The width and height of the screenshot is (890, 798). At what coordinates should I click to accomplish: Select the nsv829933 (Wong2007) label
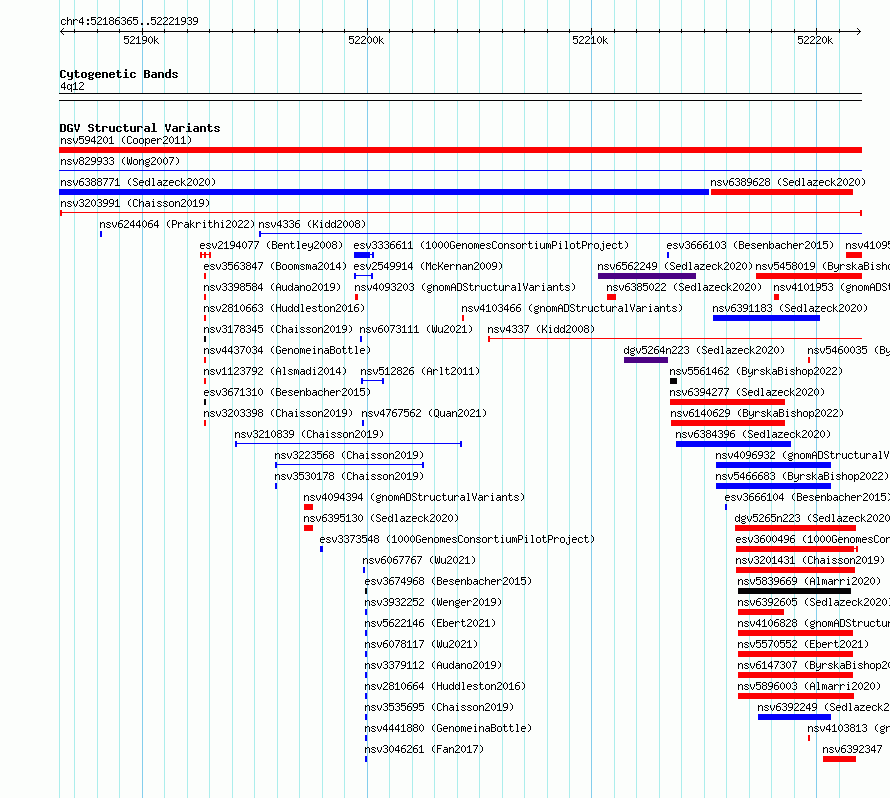[120, 161]
